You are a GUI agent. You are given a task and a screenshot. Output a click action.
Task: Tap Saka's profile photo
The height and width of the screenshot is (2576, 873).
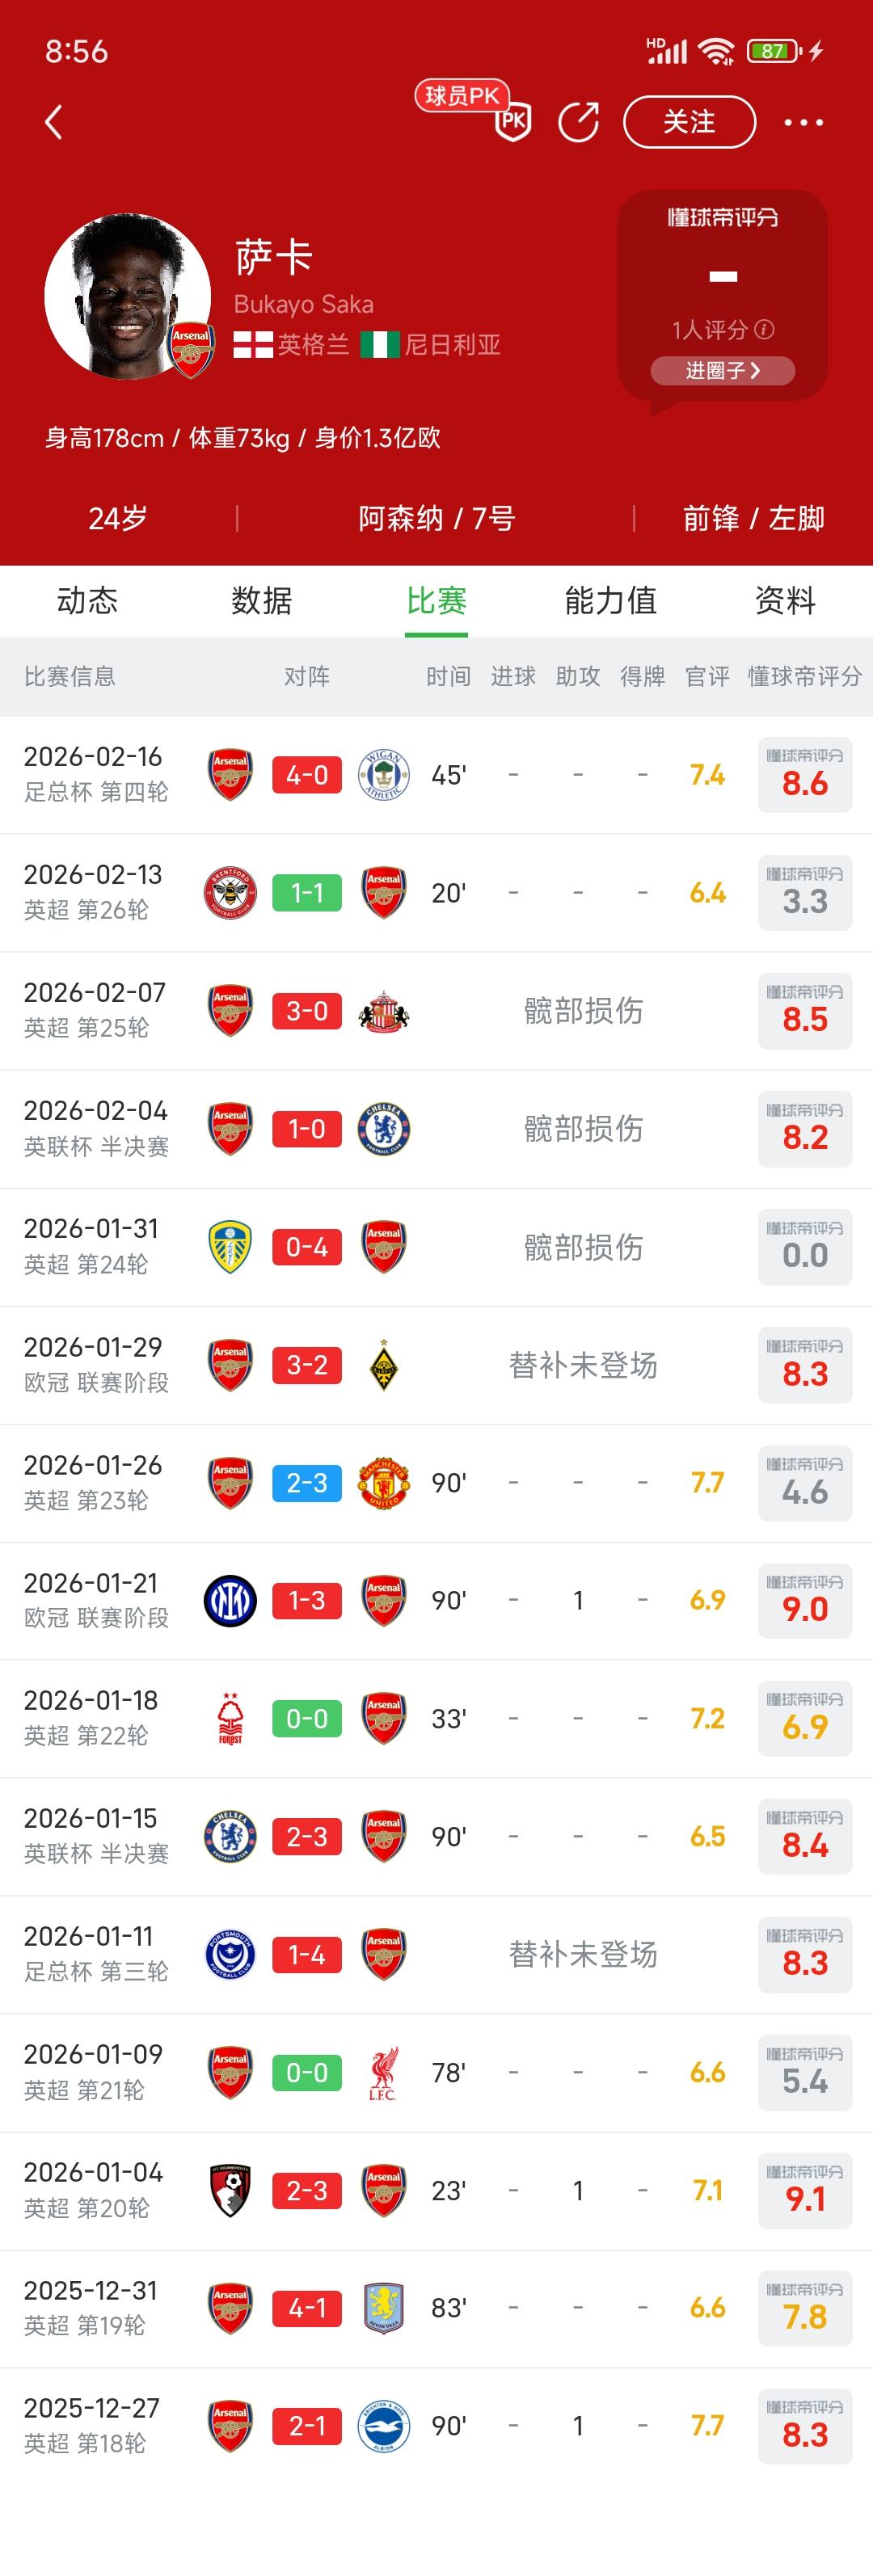127,296
